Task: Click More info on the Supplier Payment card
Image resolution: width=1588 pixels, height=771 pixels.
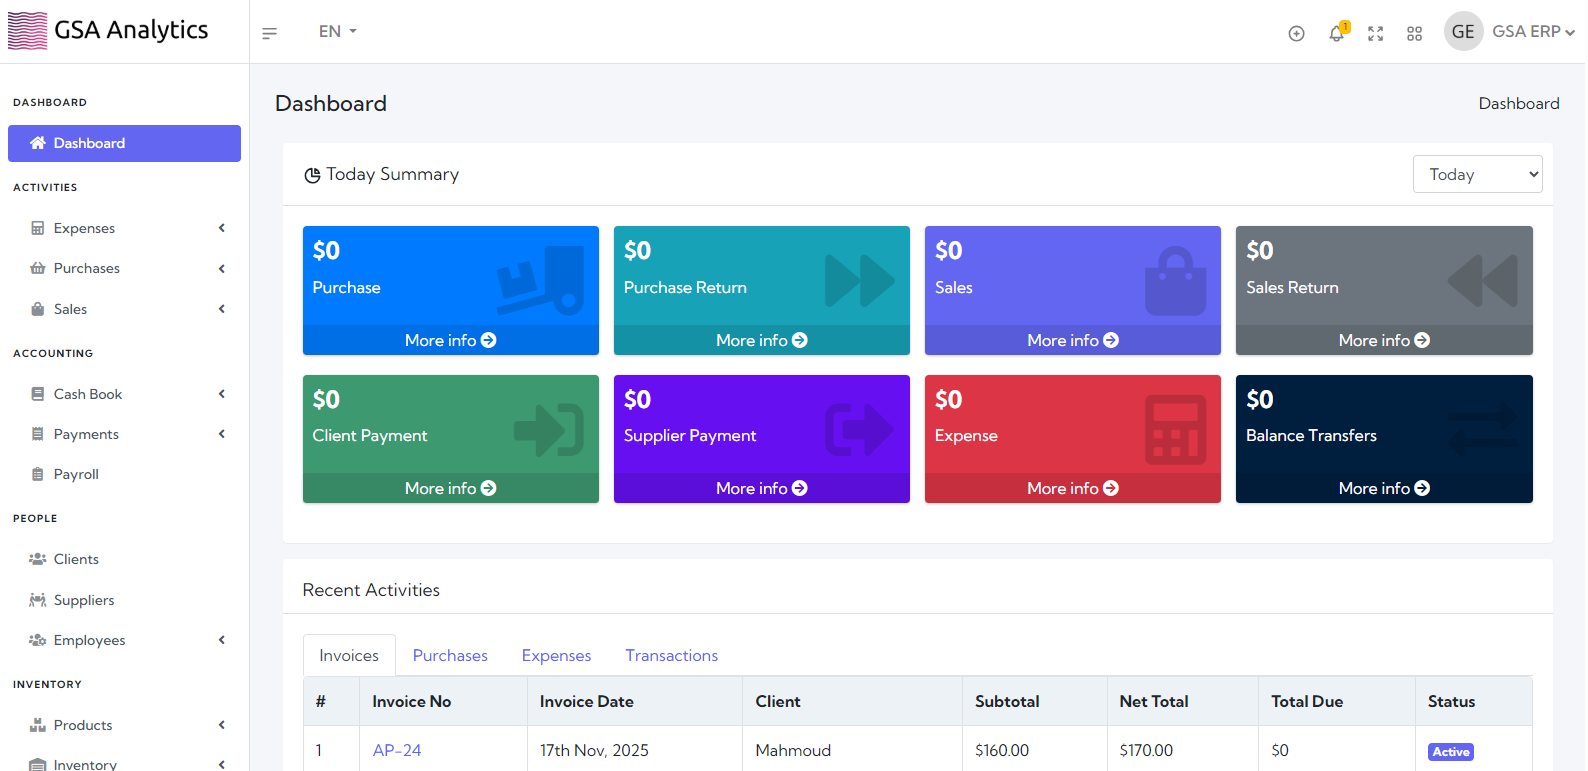Action: 761,488
